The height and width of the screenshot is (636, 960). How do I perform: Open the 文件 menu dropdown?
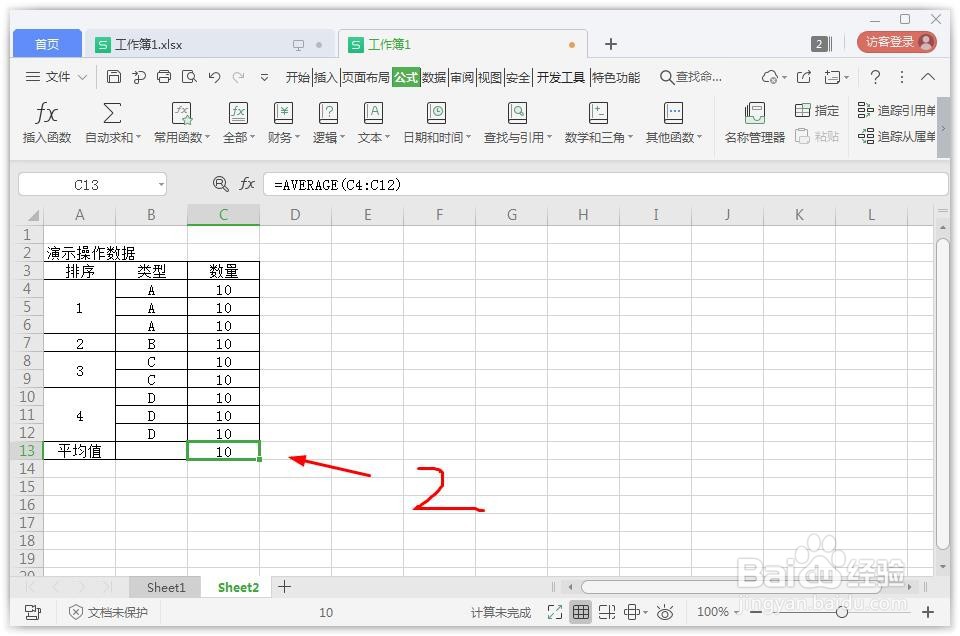click(56, 77)
